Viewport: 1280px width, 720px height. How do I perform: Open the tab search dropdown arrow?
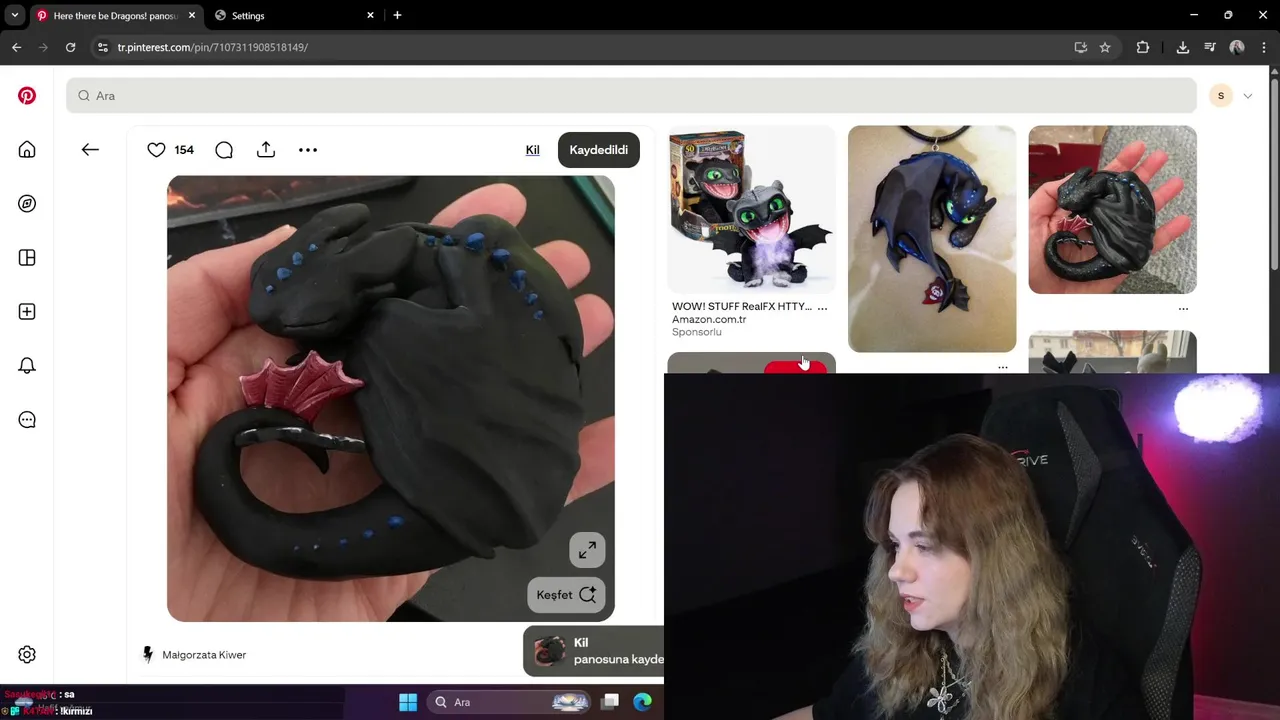tap(14, 16)
